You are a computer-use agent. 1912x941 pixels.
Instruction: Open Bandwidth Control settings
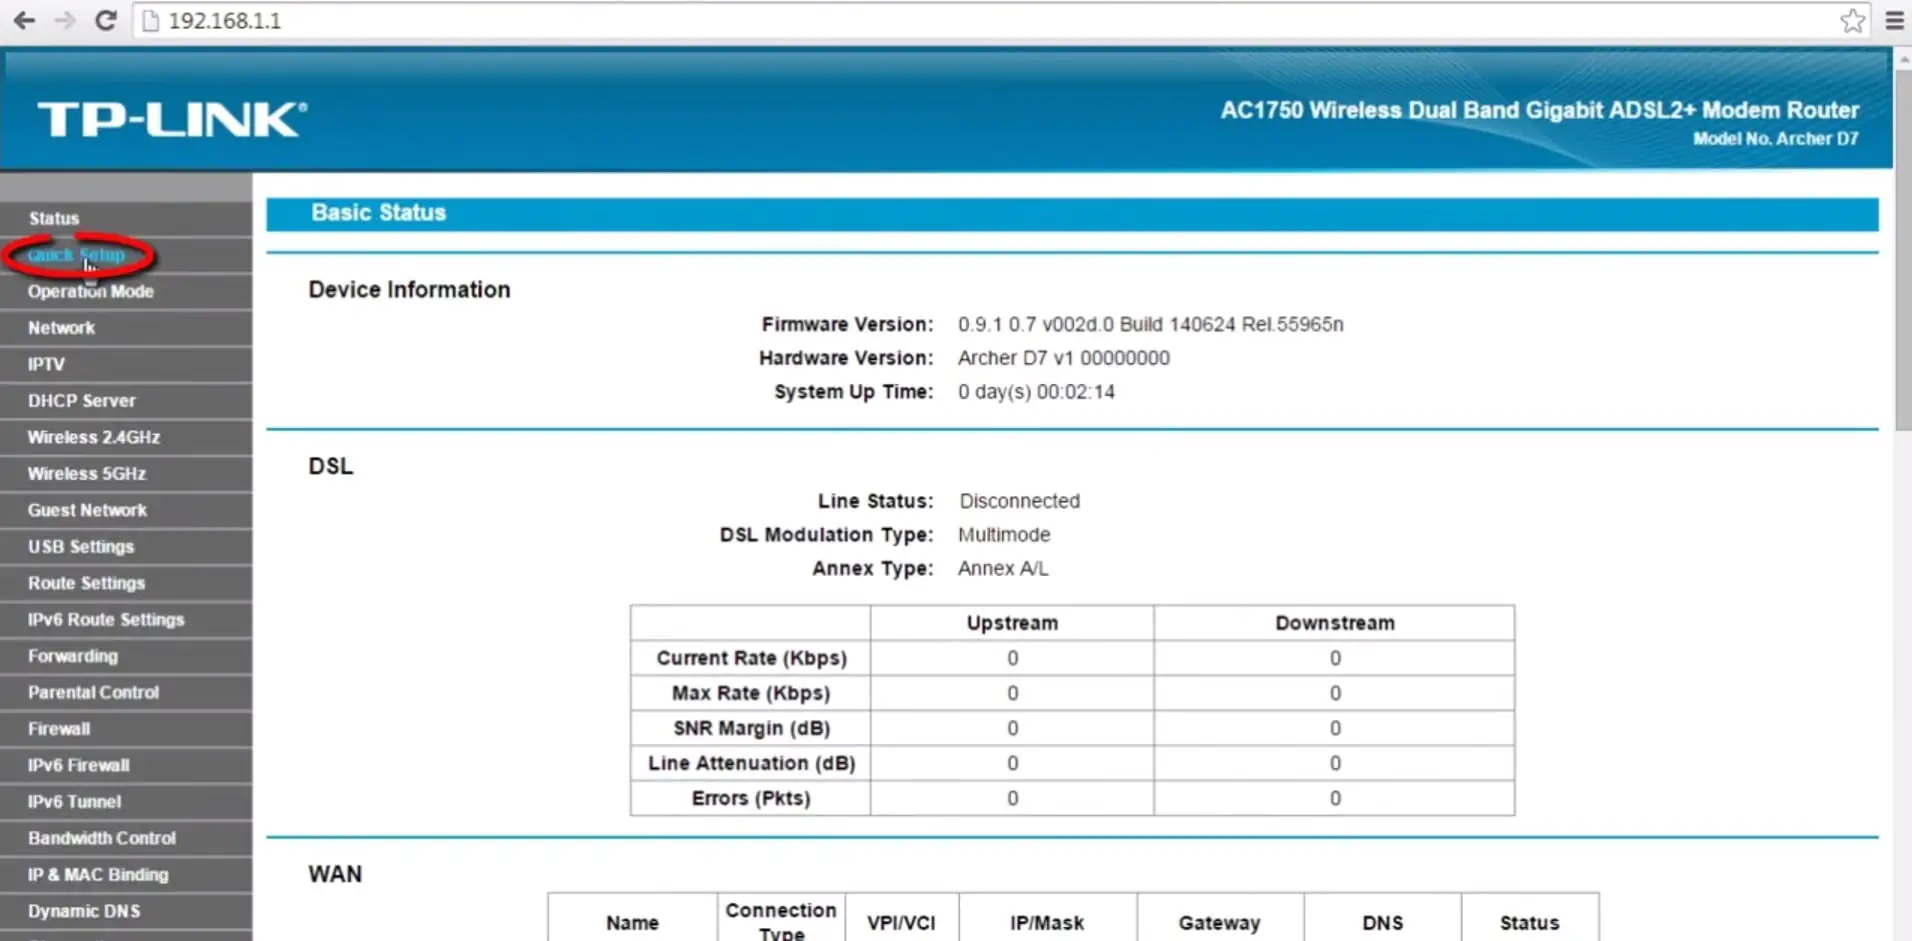pos(101,837)
